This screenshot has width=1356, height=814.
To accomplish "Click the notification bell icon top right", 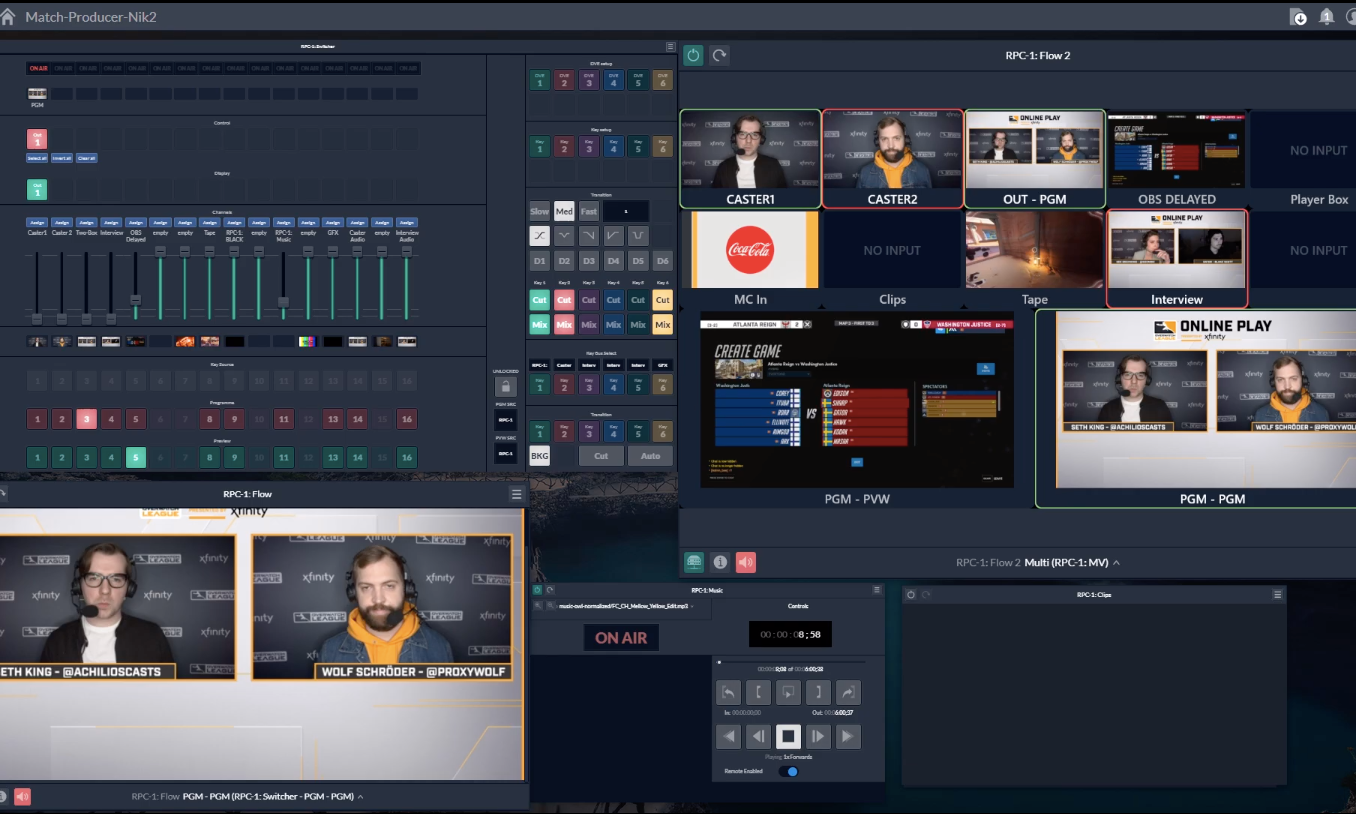I will [1326, 17].
